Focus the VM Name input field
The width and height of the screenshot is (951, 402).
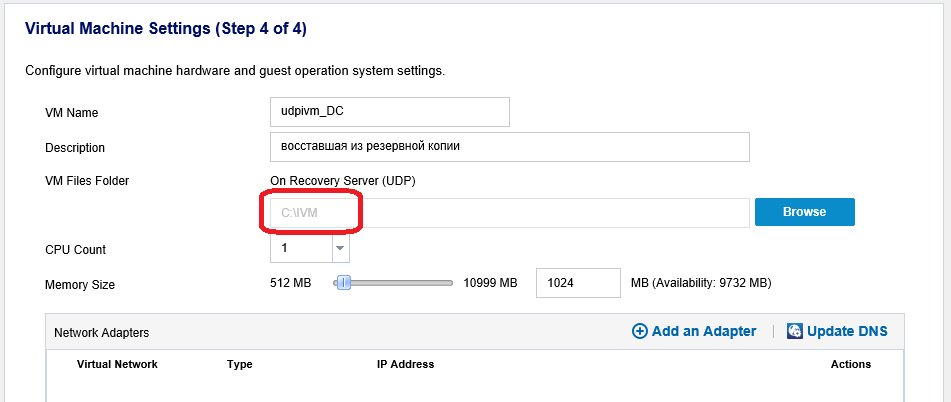click(390, 112)
